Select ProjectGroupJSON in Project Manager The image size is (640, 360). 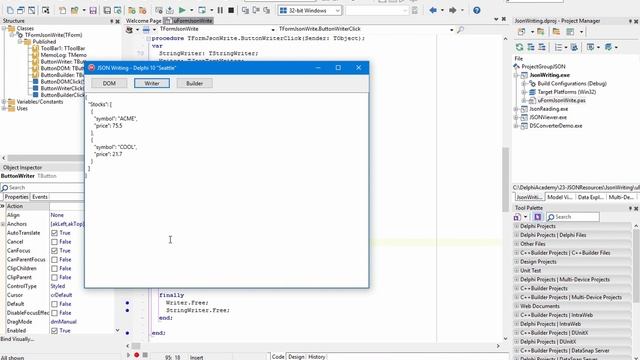(x=543, y=67)
